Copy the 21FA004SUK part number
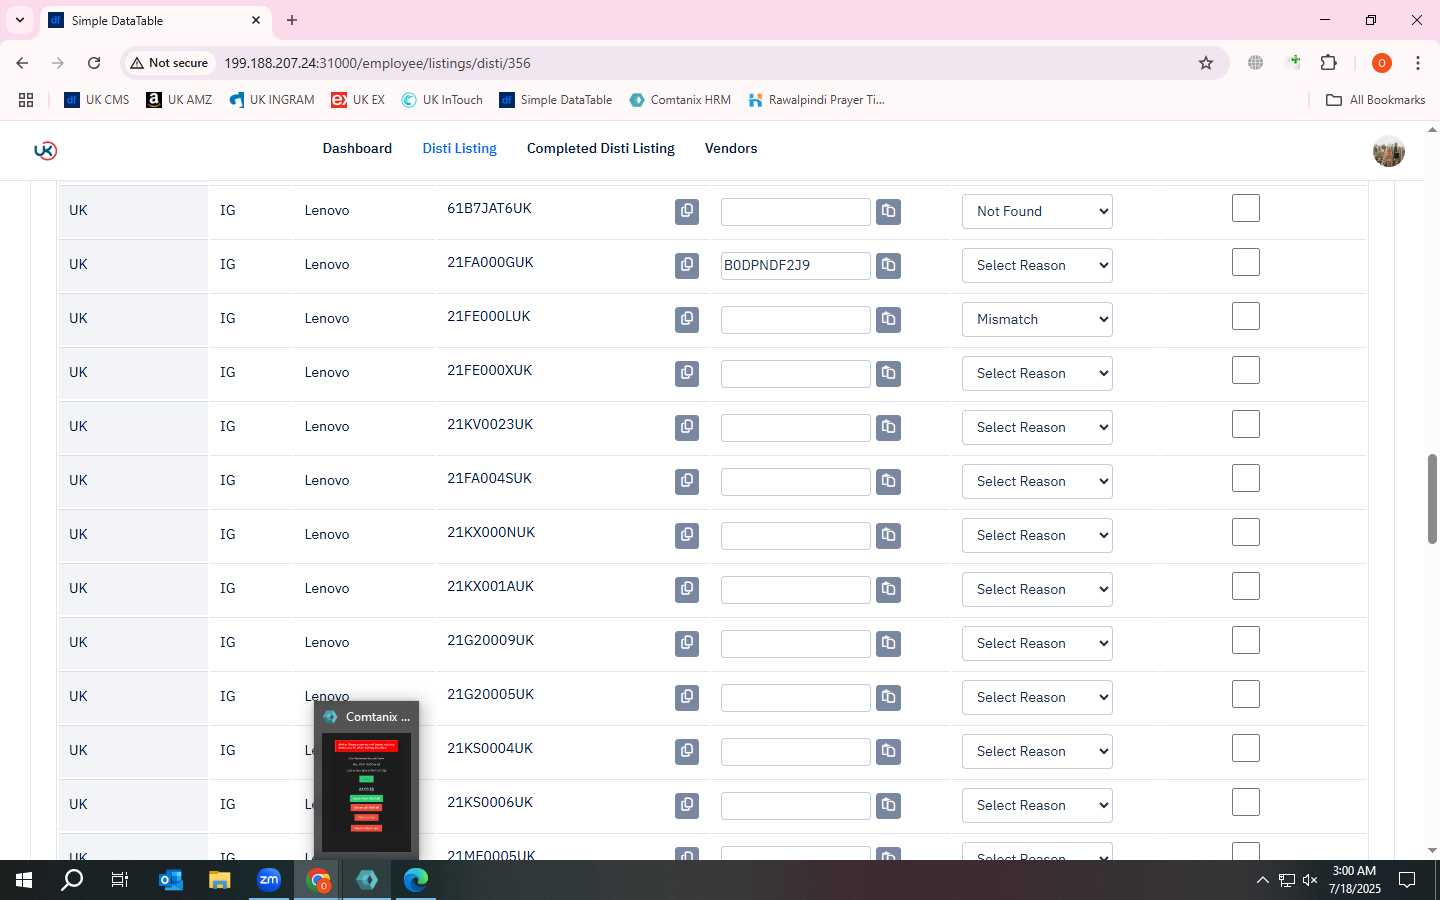Image resolution: width=1440 pixels, height=900 pixels. coord(687,481)
